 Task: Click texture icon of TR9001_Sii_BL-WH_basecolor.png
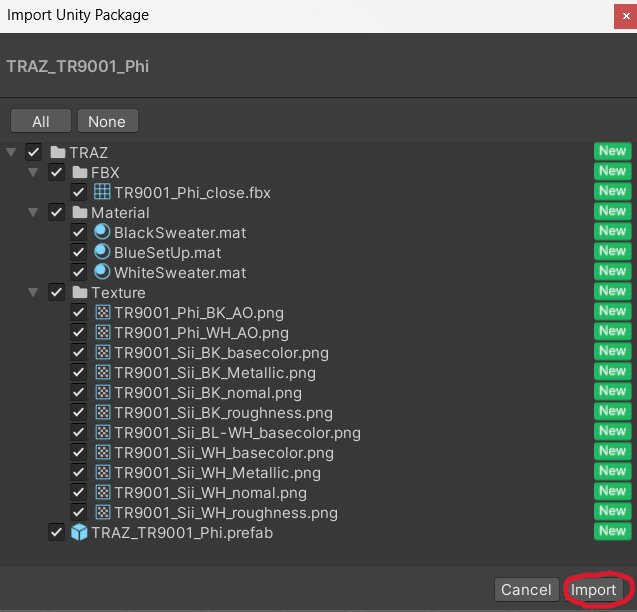pyautogui.click(x=103, y=432)
